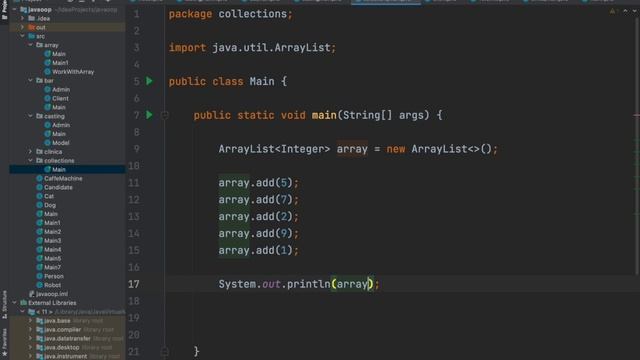
Task: Open the Dog class
Action: pos(50,205)
